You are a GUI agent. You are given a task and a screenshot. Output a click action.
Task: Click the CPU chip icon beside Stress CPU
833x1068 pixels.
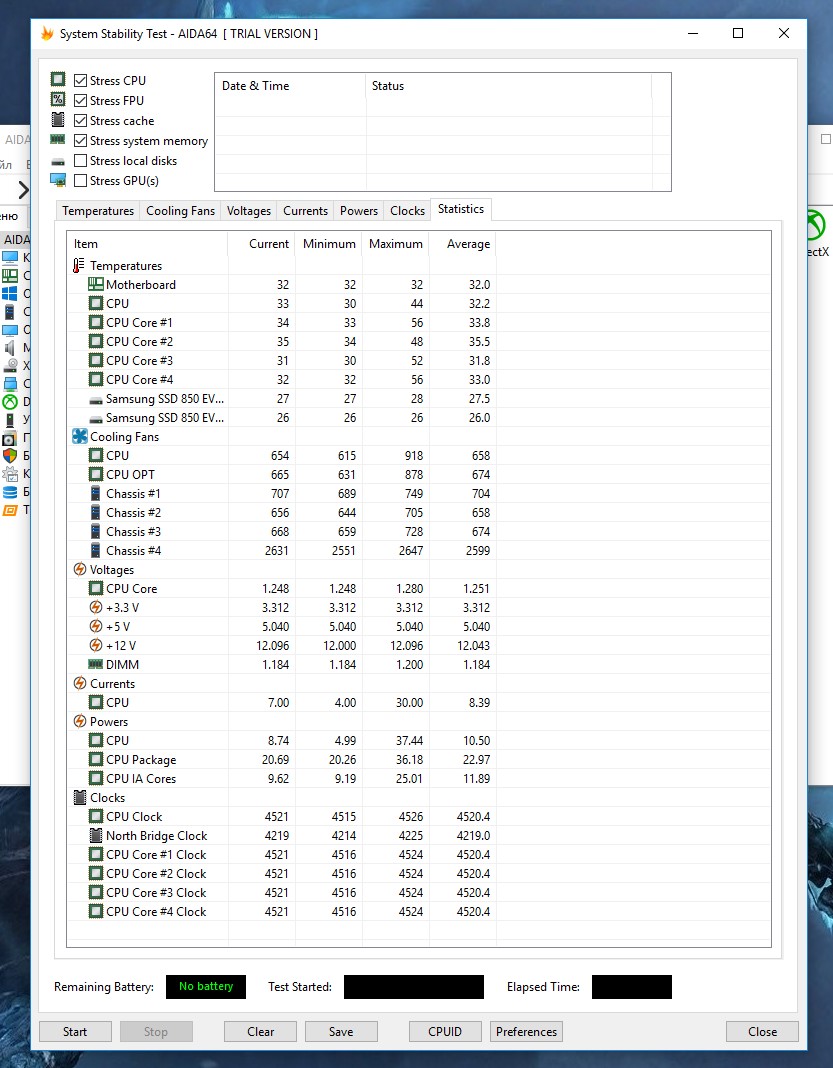click(58, 80)
